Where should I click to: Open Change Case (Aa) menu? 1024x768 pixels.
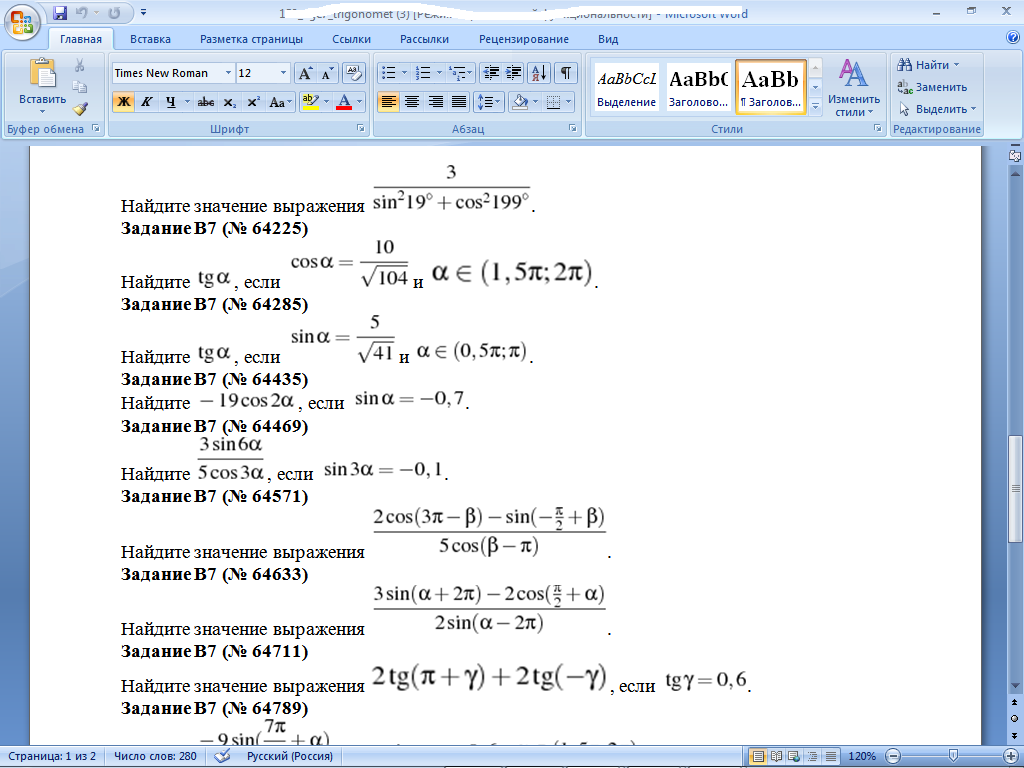point(280,102)
